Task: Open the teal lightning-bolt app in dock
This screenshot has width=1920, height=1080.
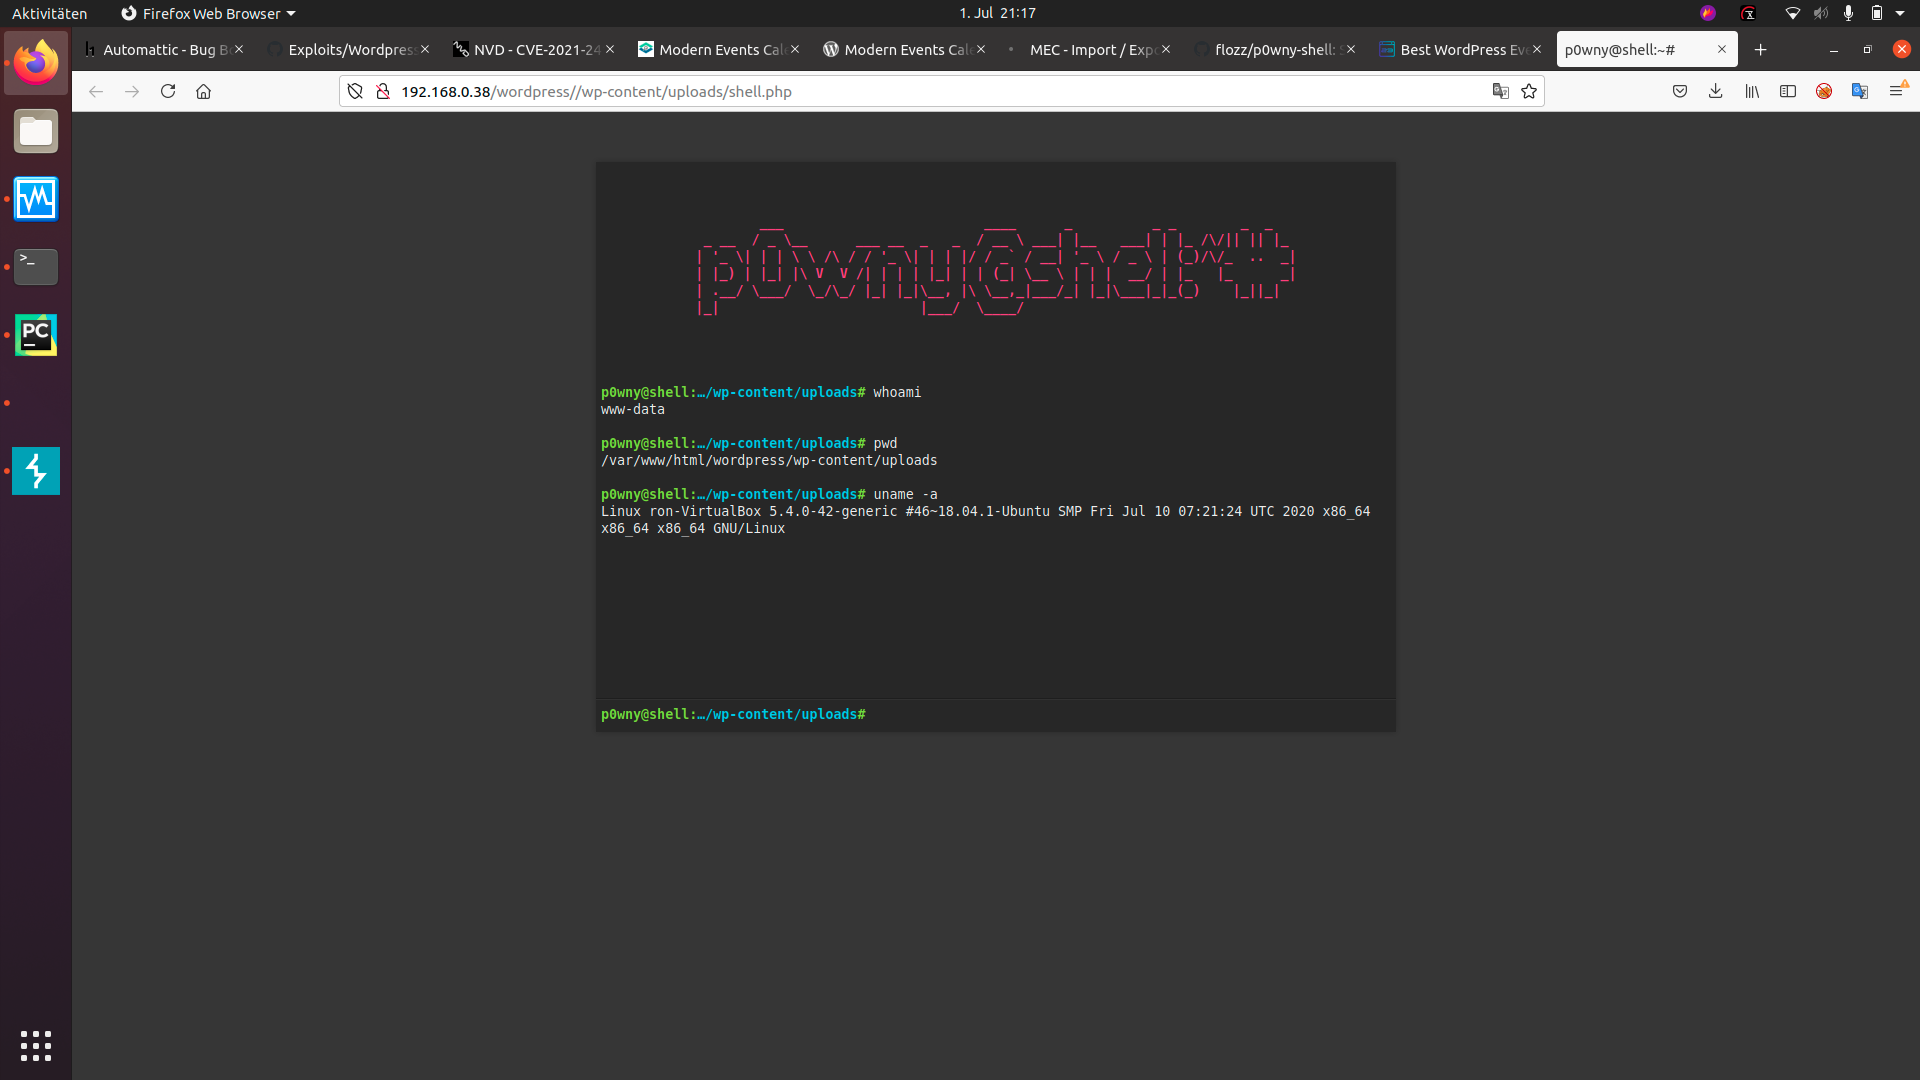Action: (x=36, y=471)
